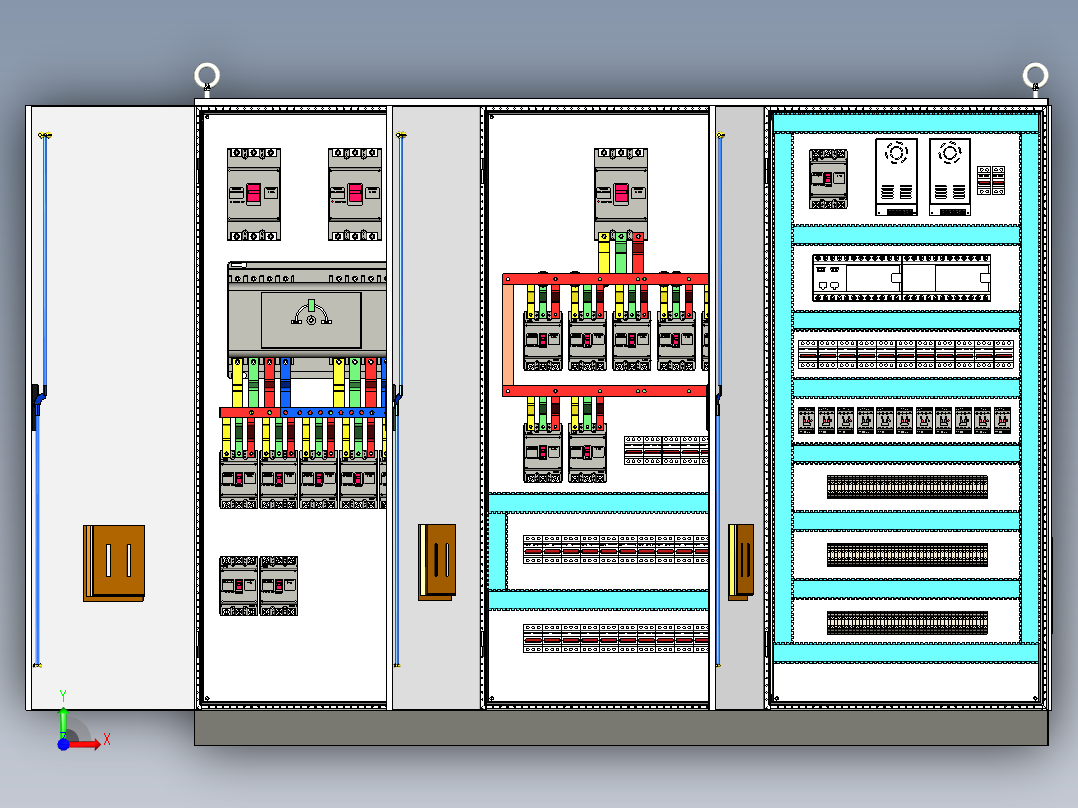1078x808 pixels.
Task: Select the small two-pole breakers beside the power supplies
Action: point(991,180)
